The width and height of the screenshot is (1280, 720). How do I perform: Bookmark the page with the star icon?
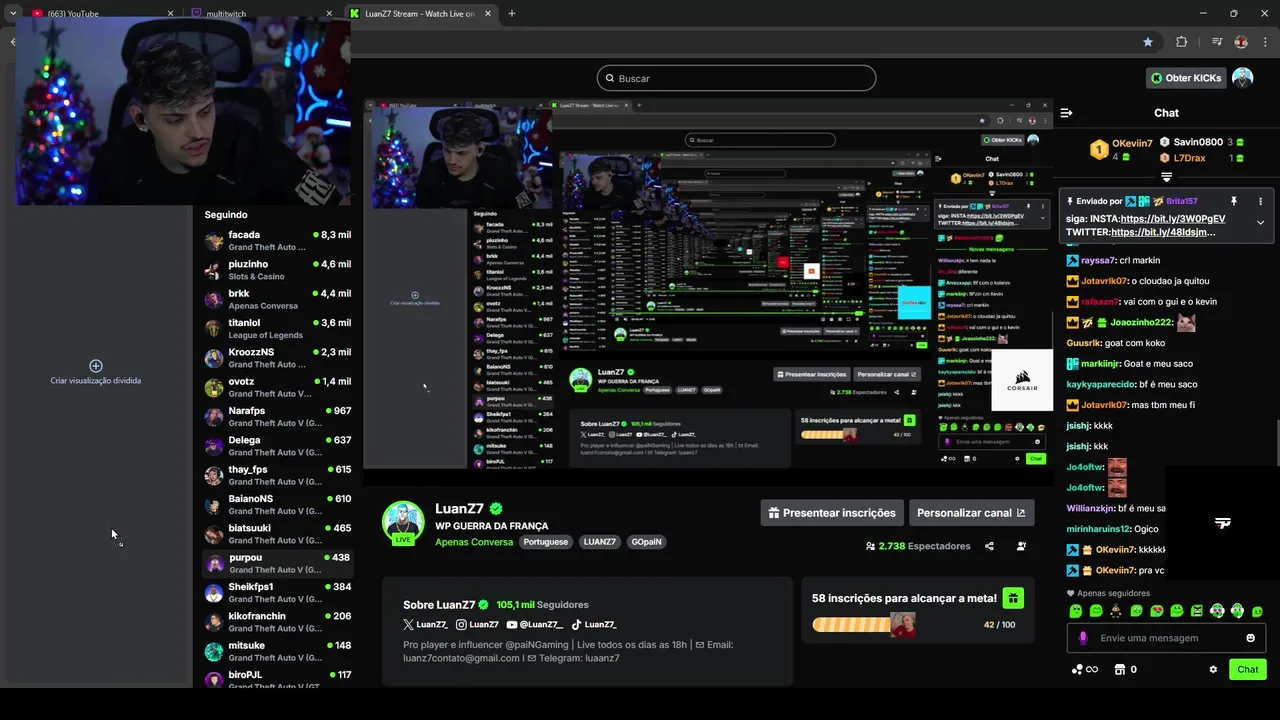pos(1148,42)
